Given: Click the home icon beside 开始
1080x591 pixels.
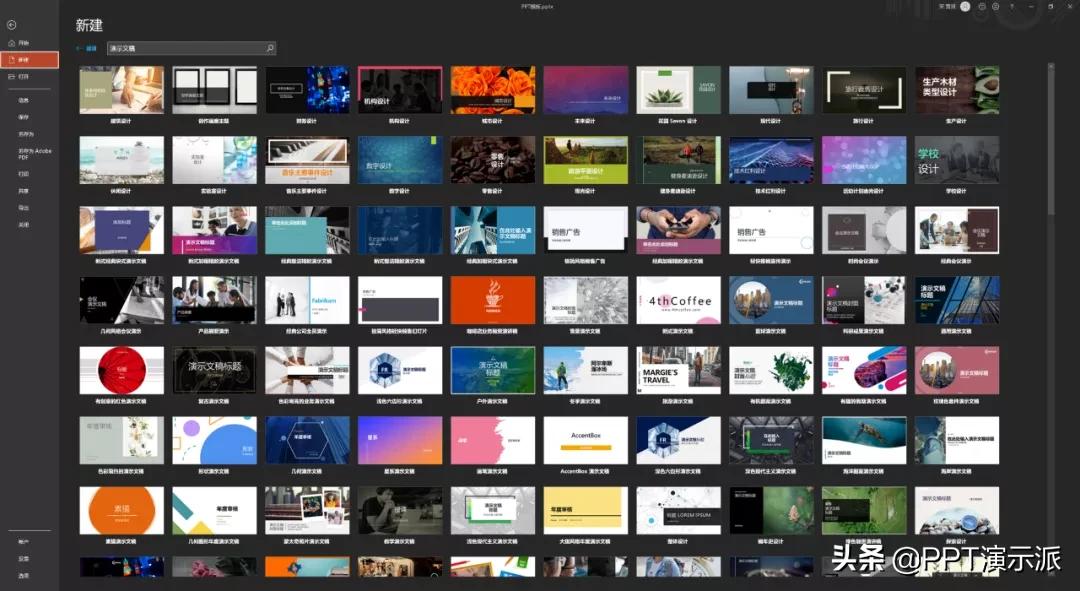Looking at the screenshot, I should pyautogui.click(x=10, y=44).
